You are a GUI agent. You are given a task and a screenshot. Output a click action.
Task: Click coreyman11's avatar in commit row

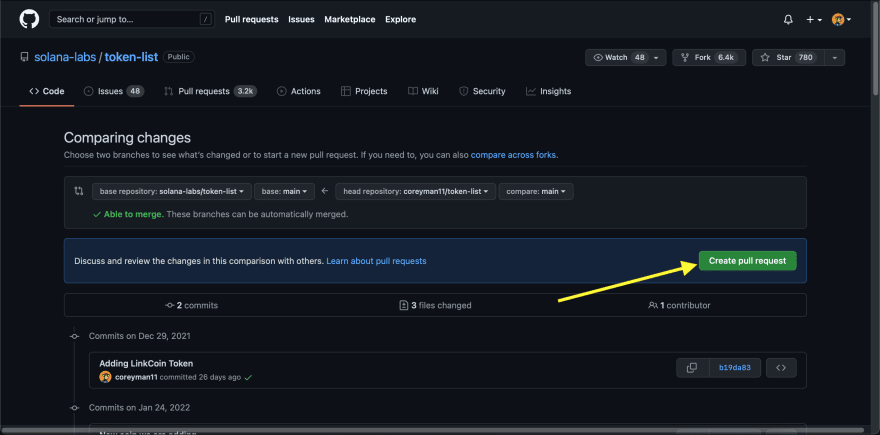pyautogui.click(x=106, y=377)
